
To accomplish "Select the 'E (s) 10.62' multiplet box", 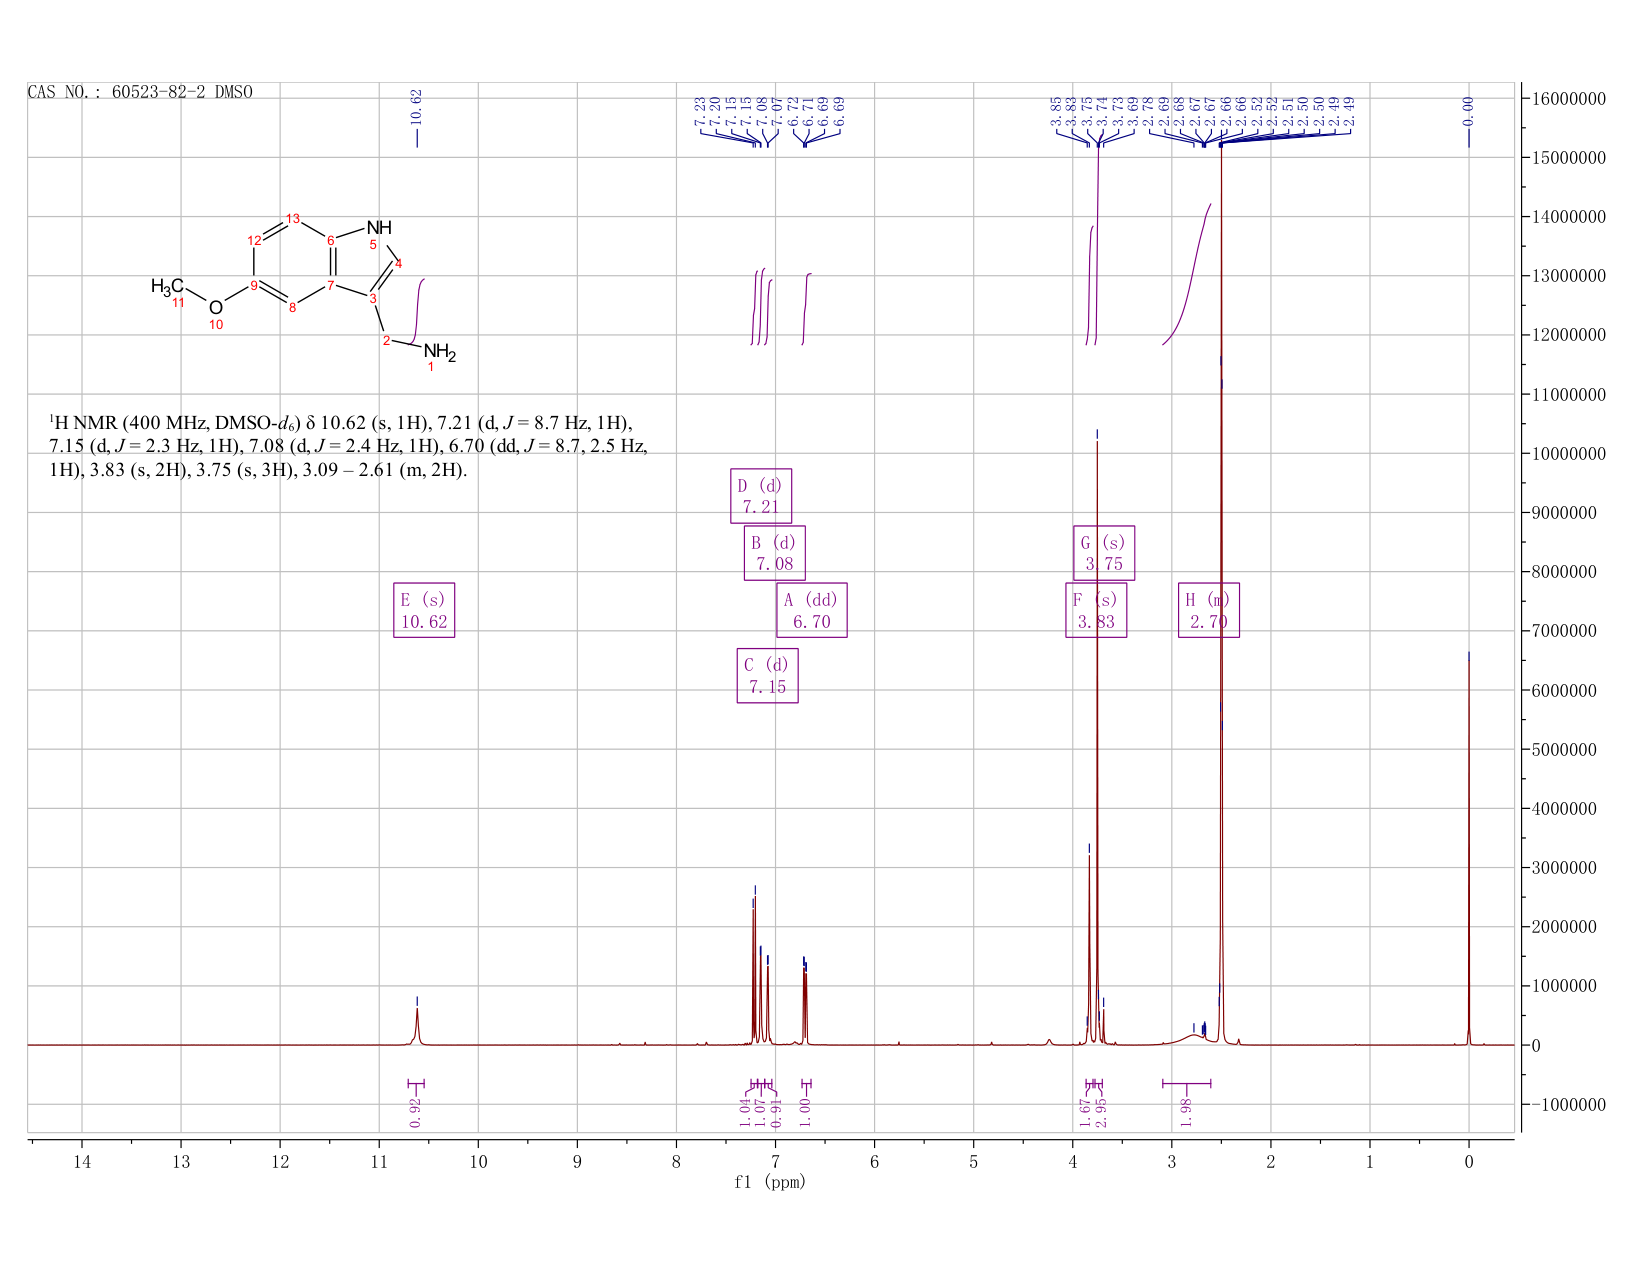I will (x=424, y=610).
